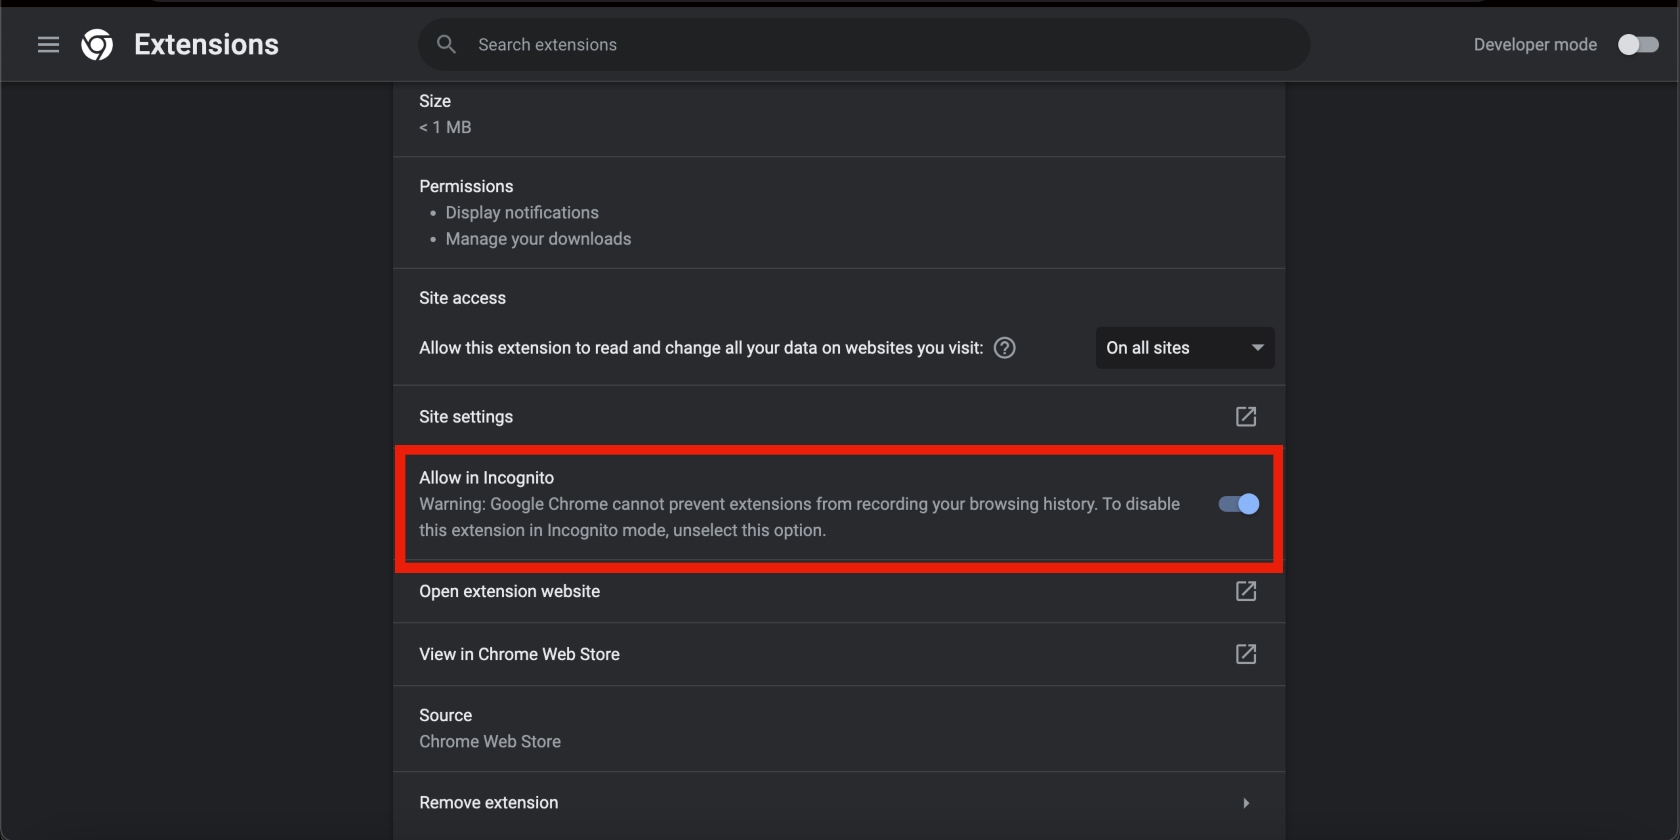Viewport: 1680px width, 840px height.
Task: Expand the Remove extension arrow
Action: [x=1246, y=803]
